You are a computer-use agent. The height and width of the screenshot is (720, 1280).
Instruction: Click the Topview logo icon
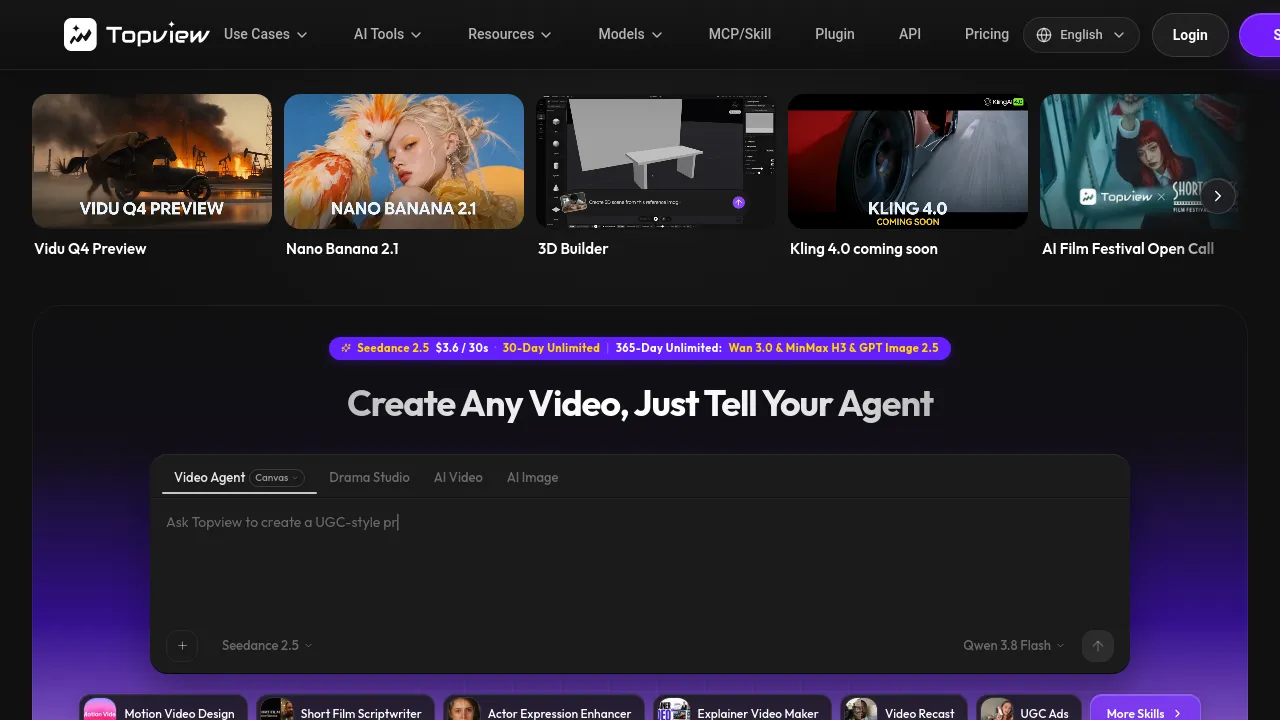click(80, 34)
